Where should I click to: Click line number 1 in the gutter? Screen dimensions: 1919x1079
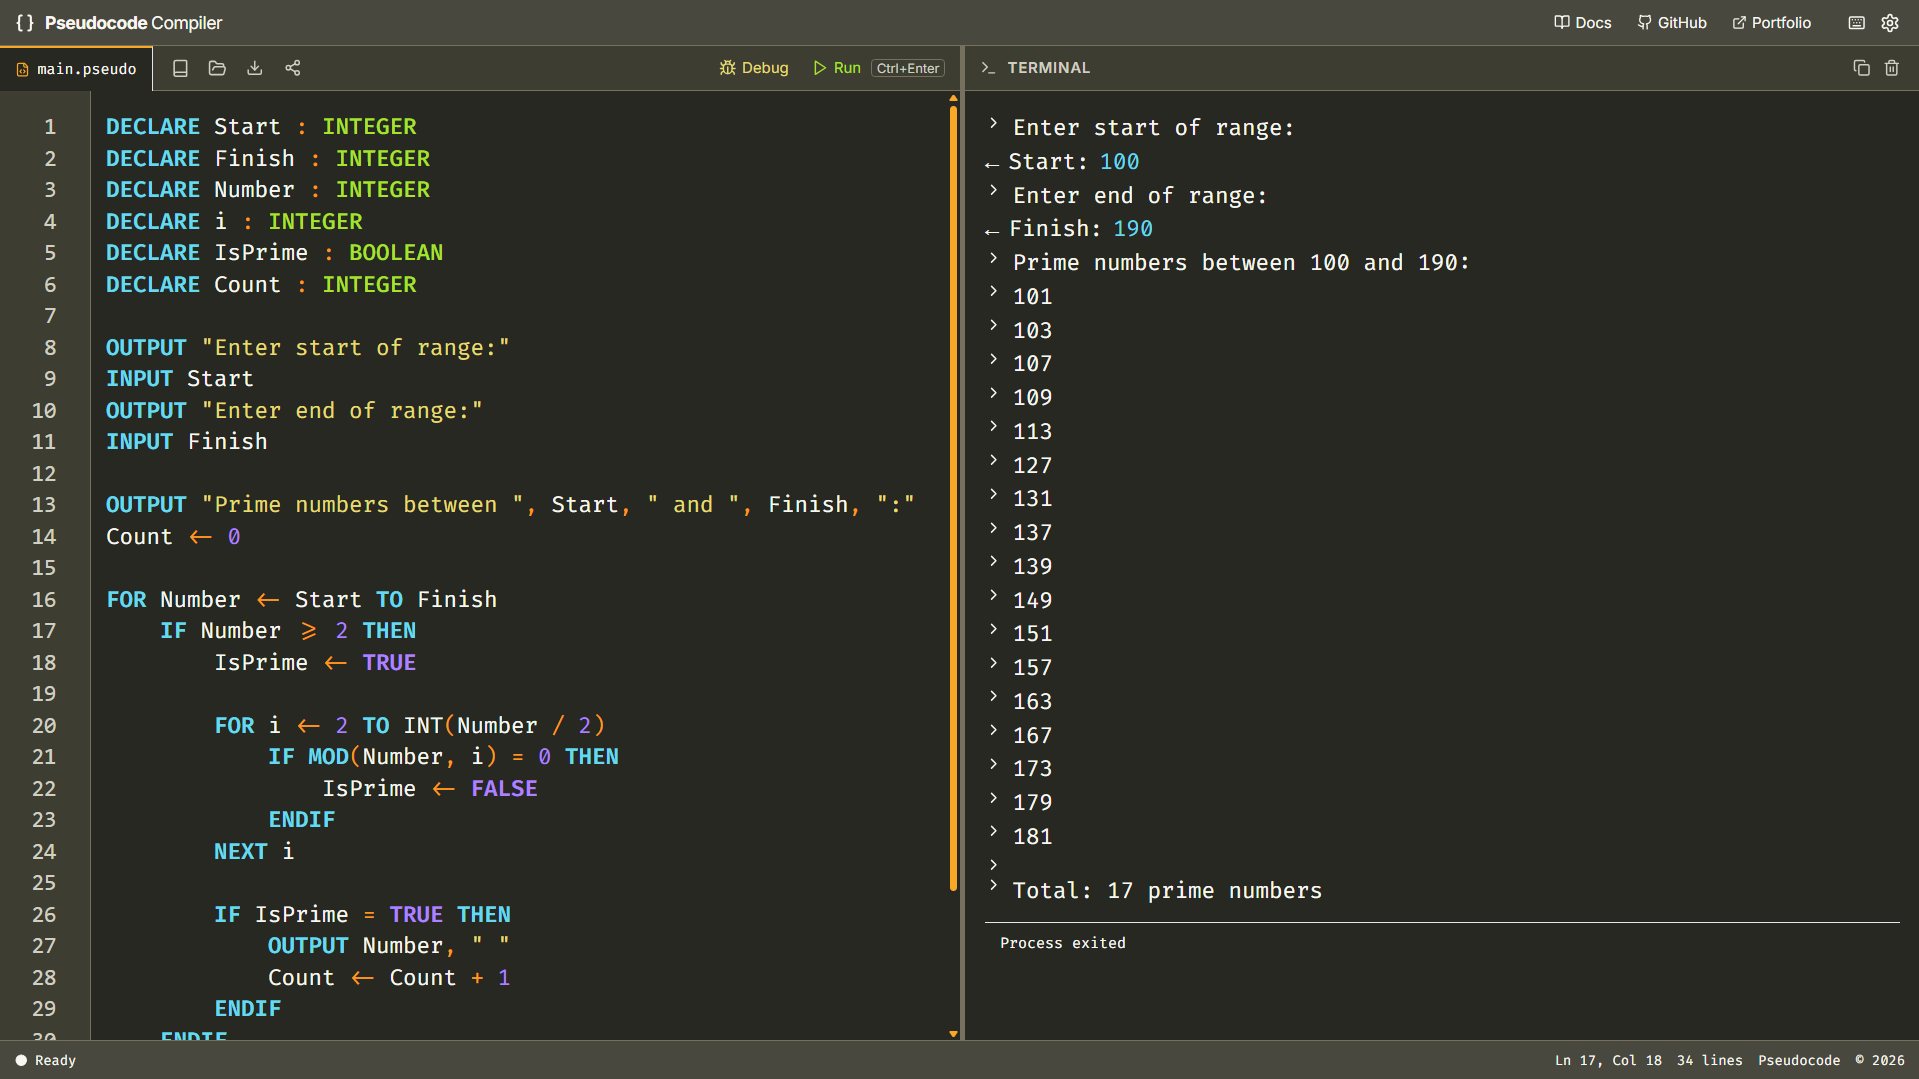pos(49,127)
